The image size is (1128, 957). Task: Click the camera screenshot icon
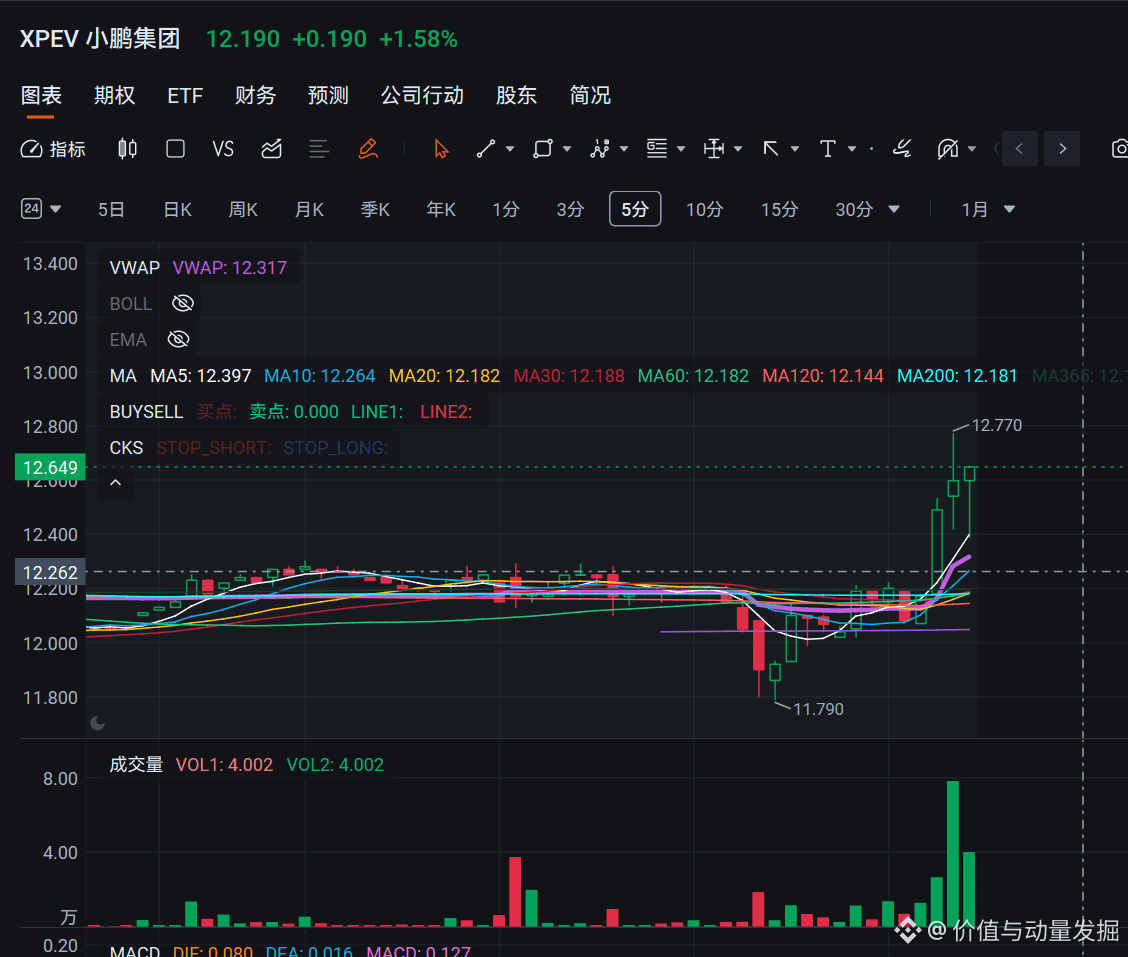point(1119,149)
